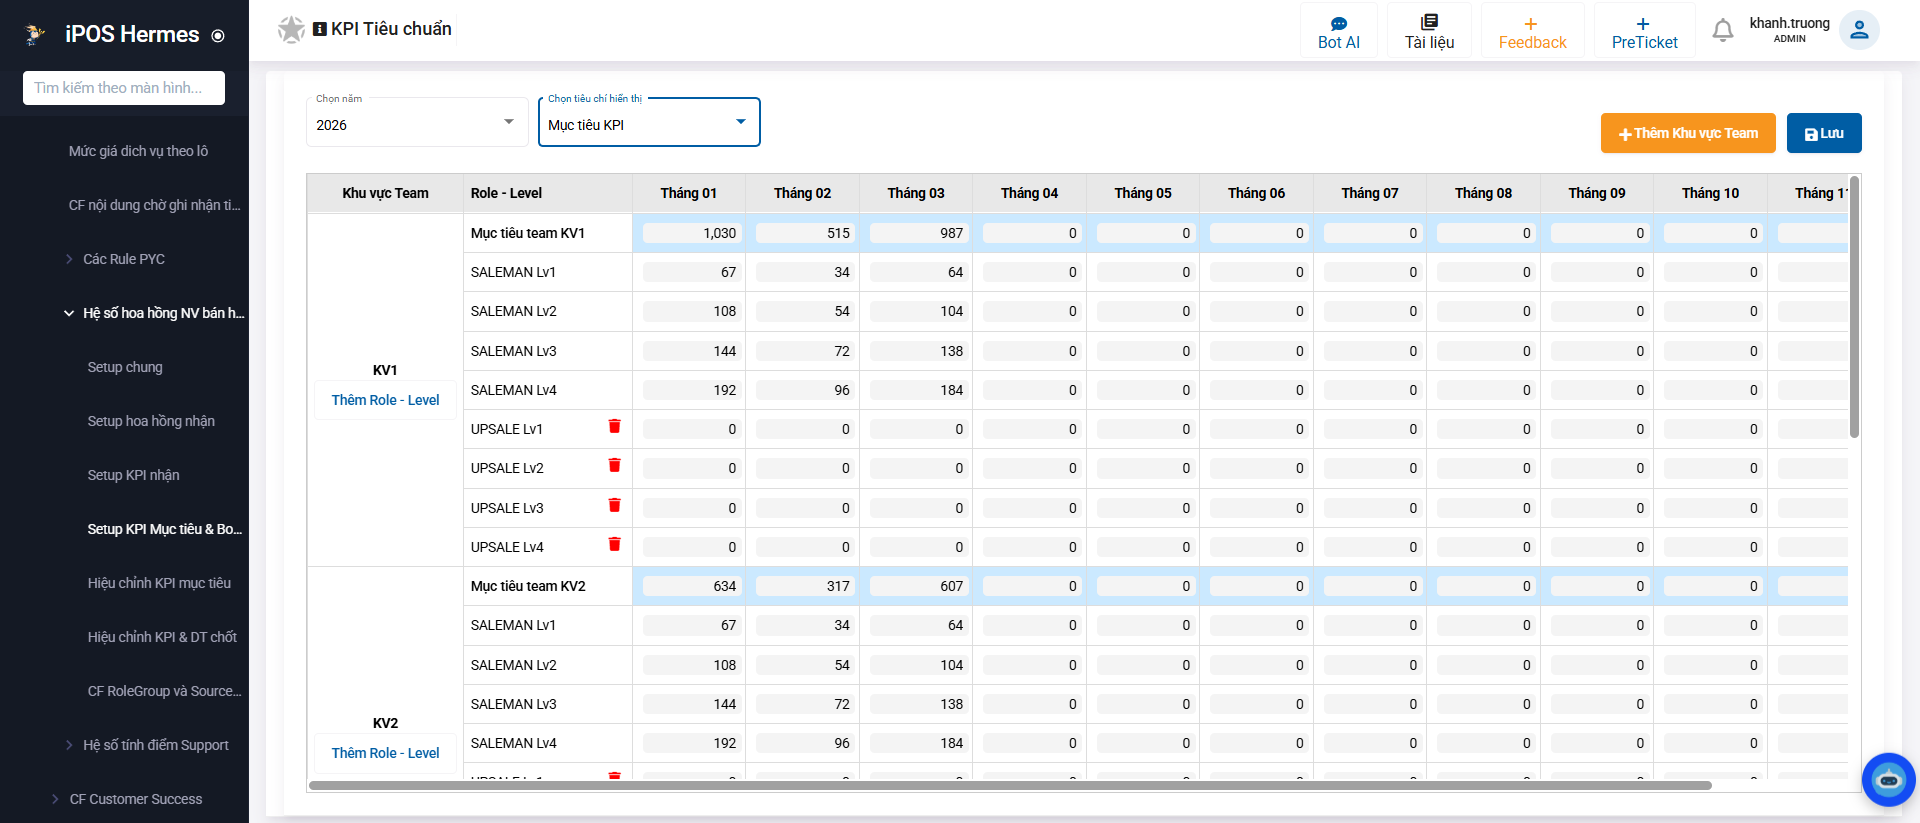The height and width of the screenshot is (823, 1920).
Task: Click the info icon before KPI Tiêu chuẩn
Action: click(x=320, y=30)
